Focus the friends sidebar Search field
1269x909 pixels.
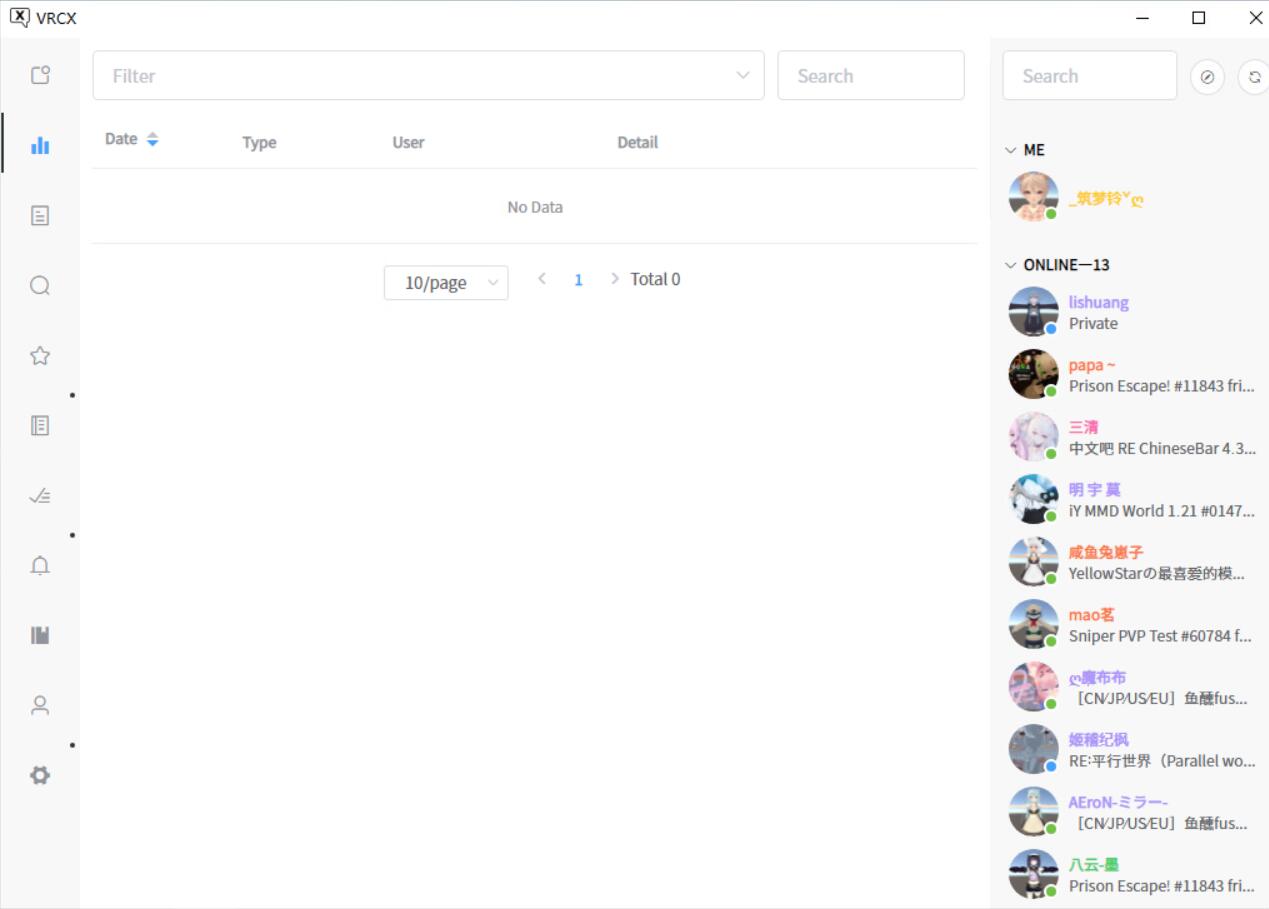tap(1090, 76)
